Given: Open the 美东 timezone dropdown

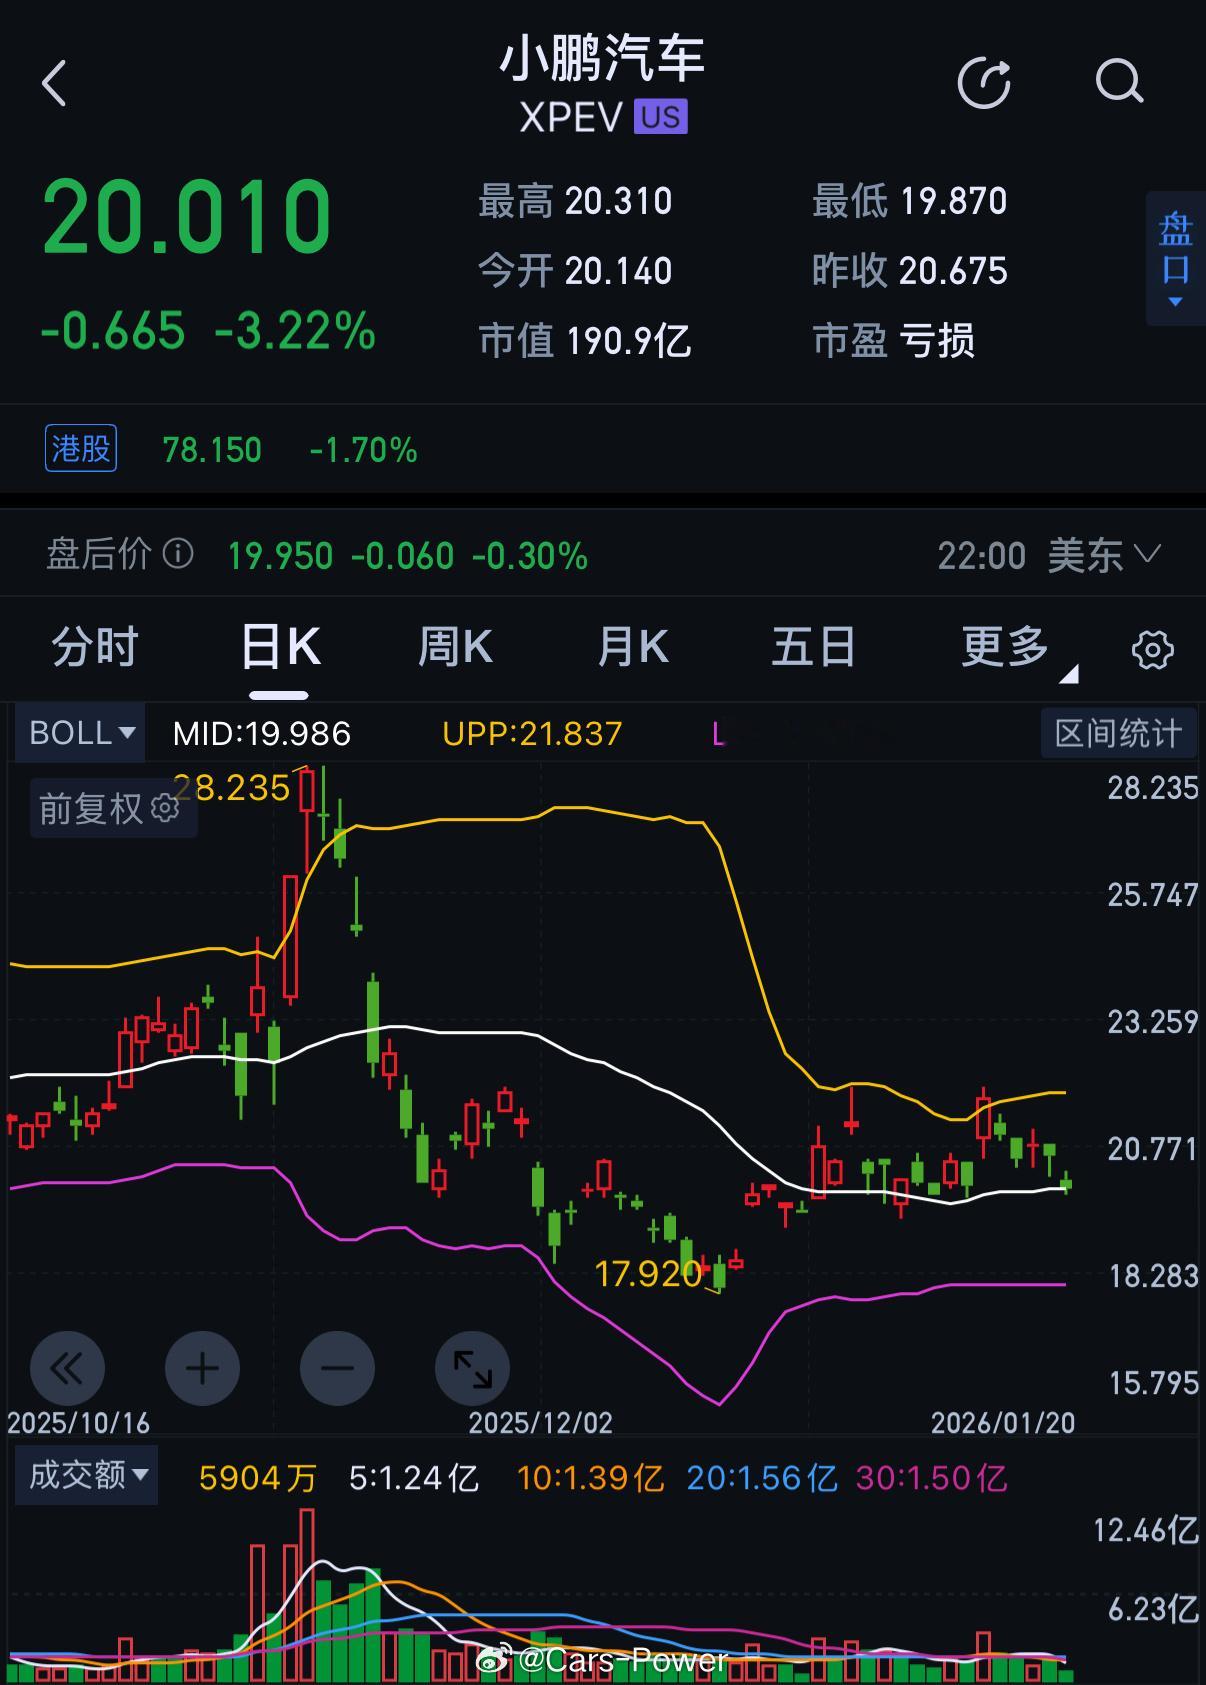Looking at the screenshot, I should [1103, 555].
